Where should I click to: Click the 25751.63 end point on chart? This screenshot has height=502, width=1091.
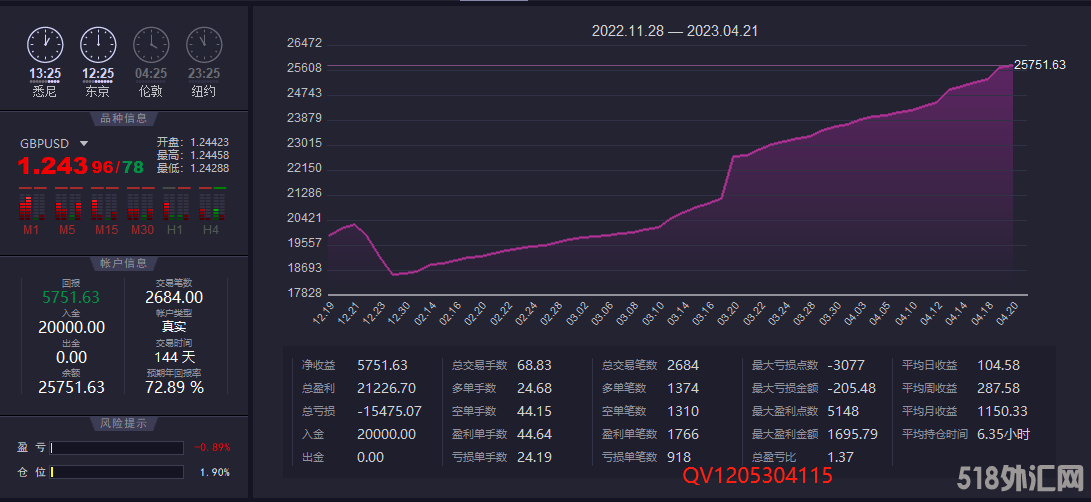point(1011,65)
